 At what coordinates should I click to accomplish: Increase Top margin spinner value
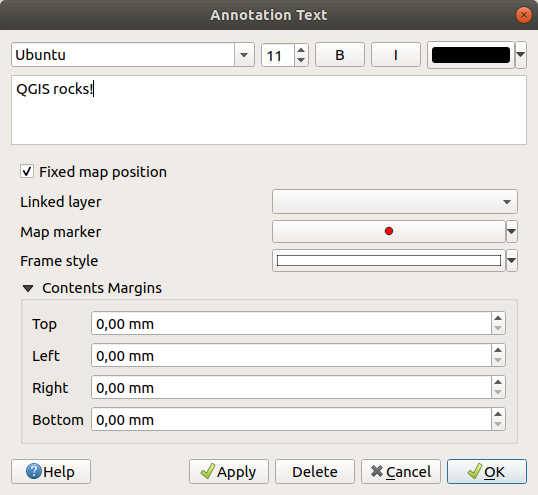tap(498, 318)
